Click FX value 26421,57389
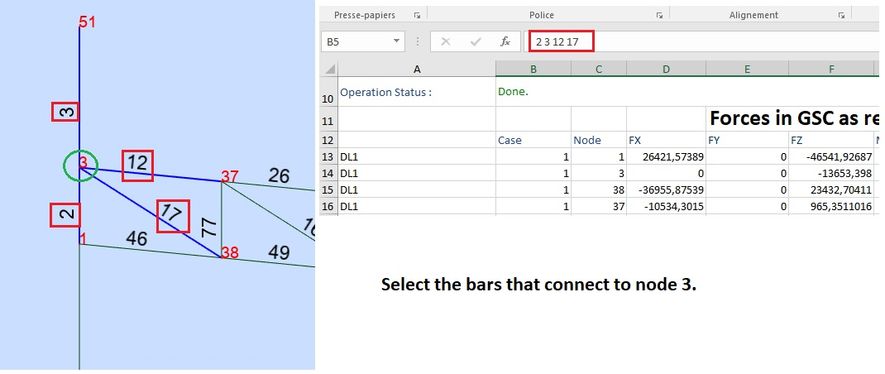This screenshot has width=885, height=374. (666, 157)
